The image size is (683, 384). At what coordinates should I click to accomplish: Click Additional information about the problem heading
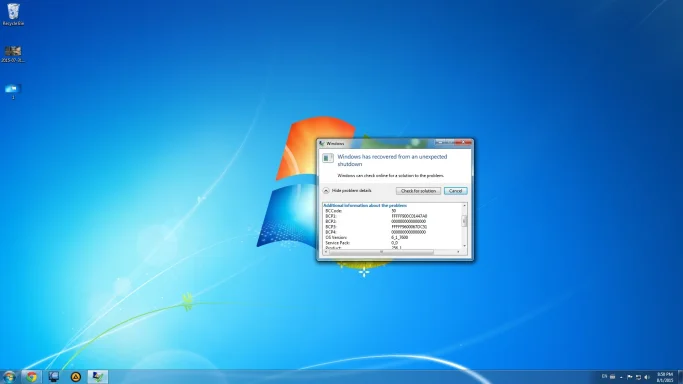pos(365,205)
